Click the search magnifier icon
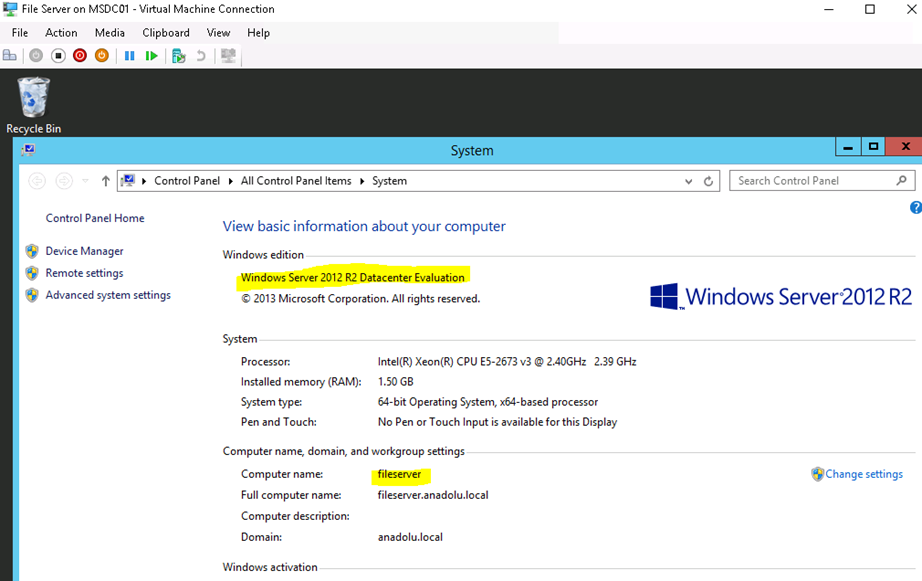922x581 pixels. pos(901,181)
